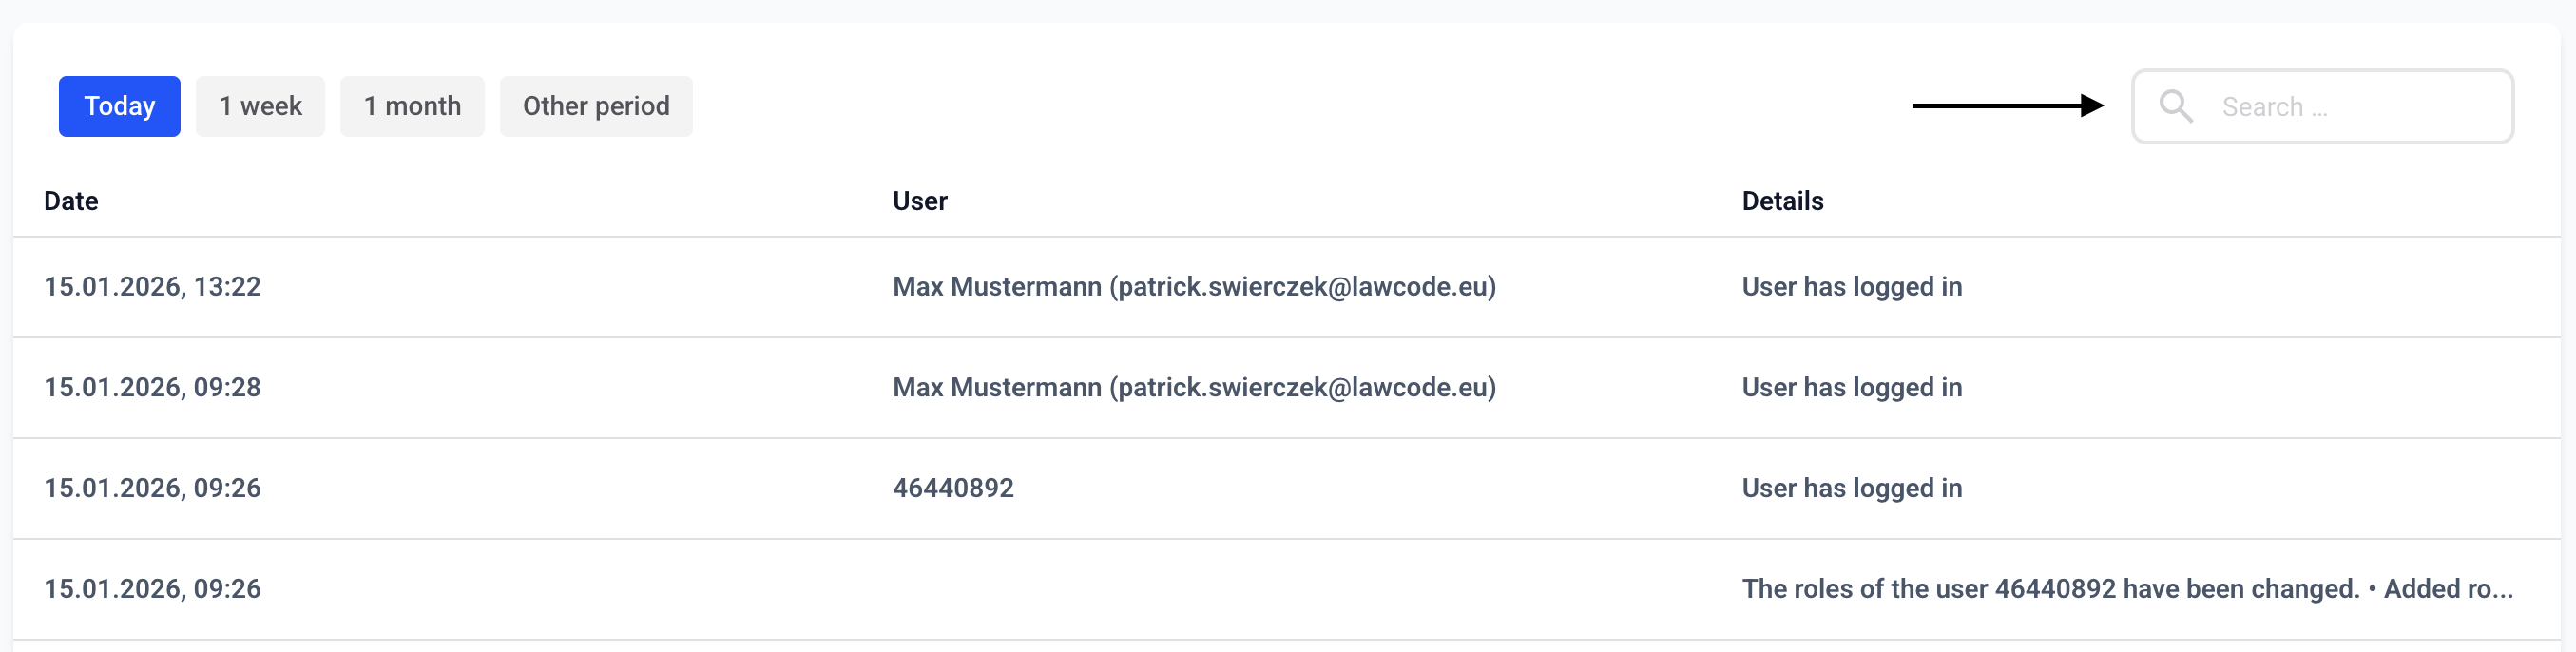This screenshot has height=652, width=2576.
Task: Click the Date column header
Action: point(71,201)
